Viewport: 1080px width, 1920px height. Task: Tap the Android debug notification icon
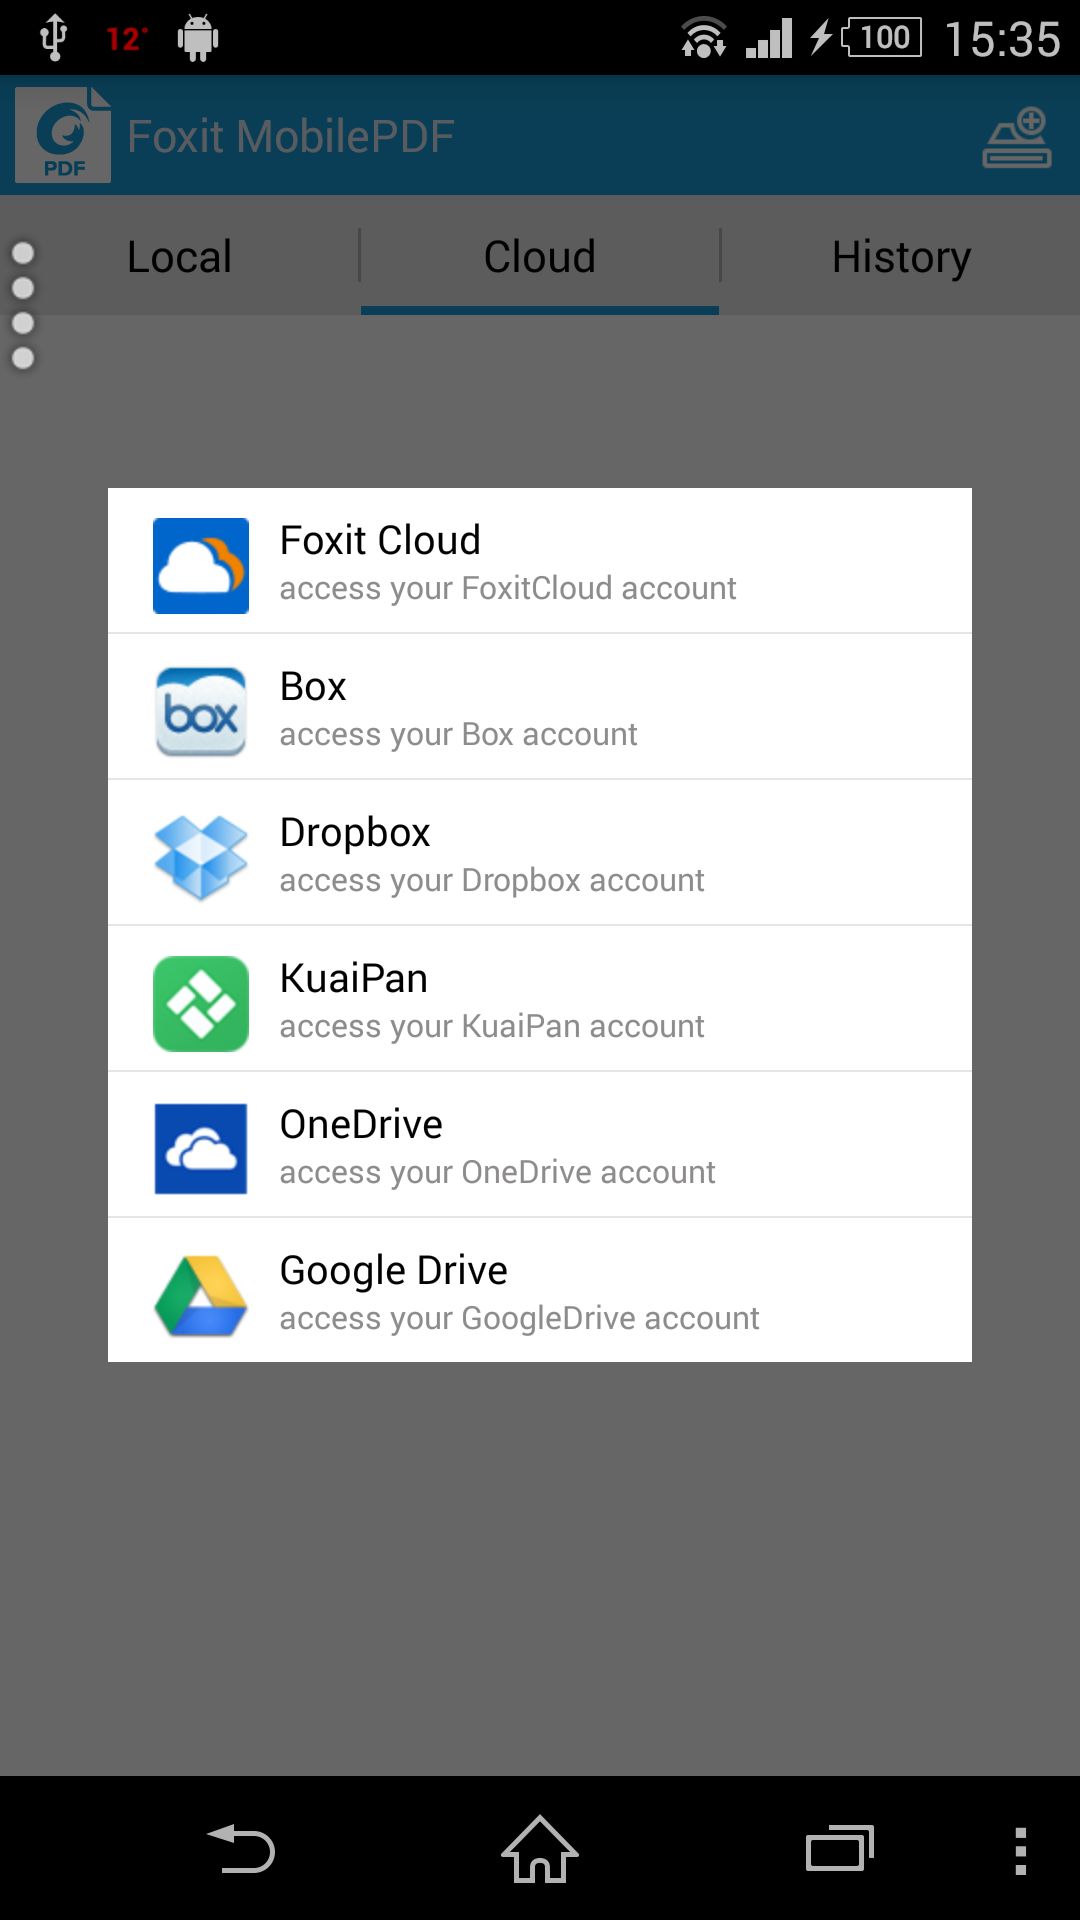click(x=198, y=38)
